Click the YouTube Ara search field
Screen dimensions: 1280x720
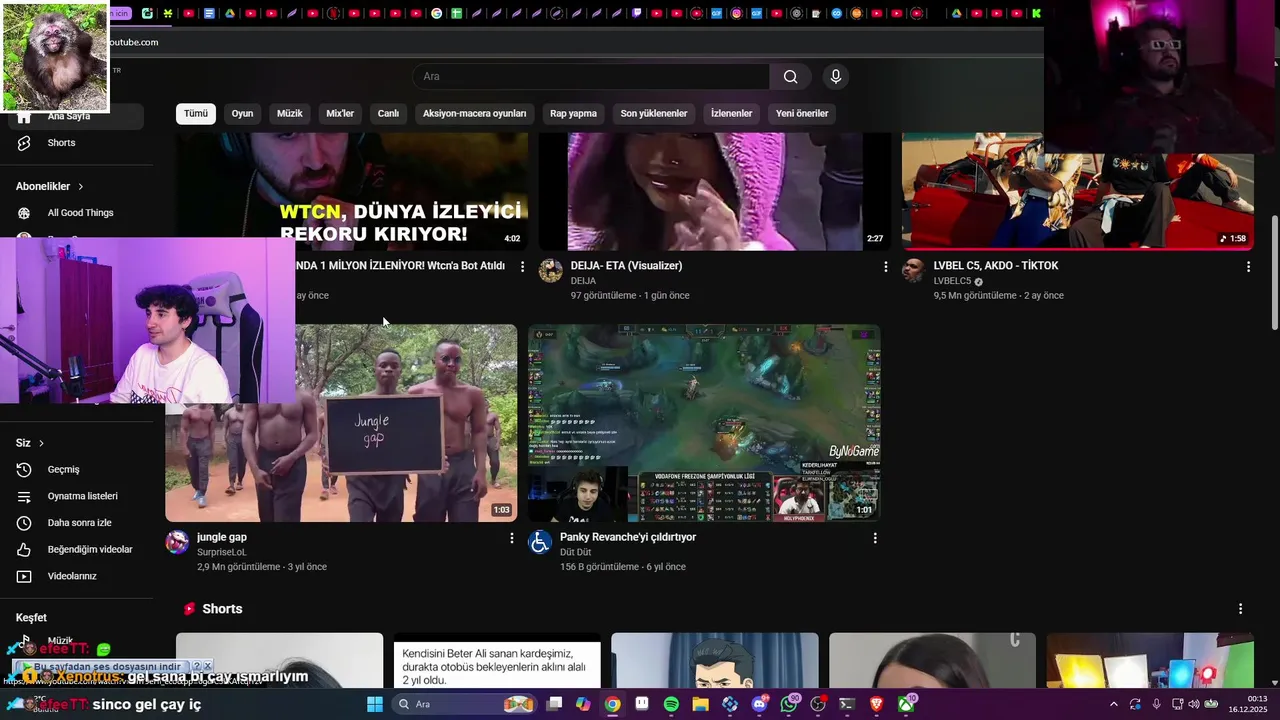click(591, 77)
